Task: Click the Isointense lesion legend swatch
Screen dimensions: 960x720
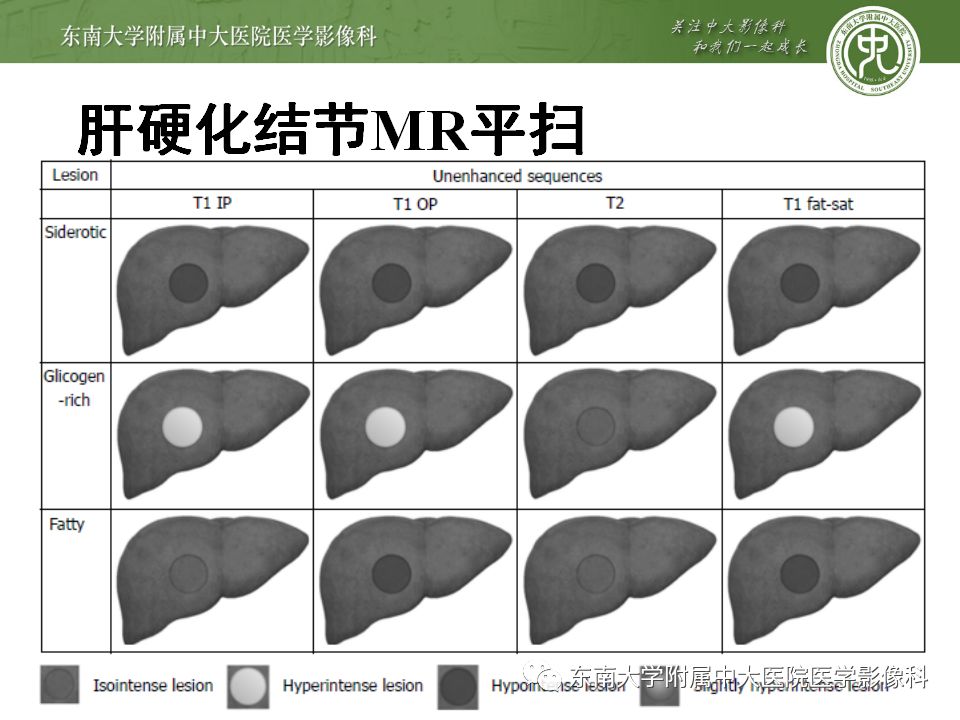Action: click(x=59, y=684)
